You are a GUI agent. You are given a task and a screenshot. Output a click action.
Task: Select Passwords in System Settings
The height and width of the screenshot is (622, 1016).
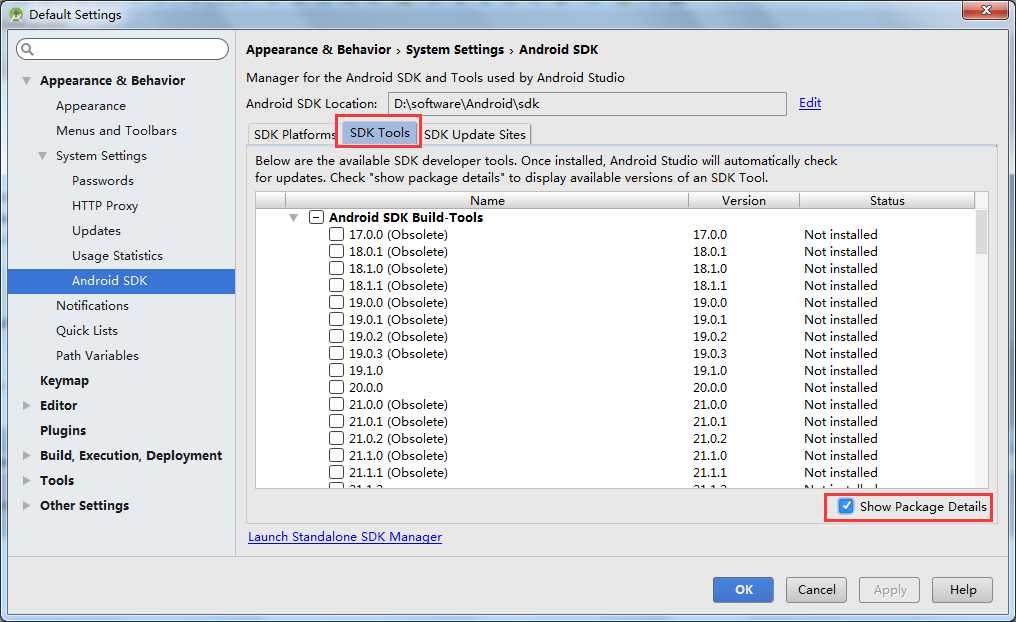(x=102, y=181)
